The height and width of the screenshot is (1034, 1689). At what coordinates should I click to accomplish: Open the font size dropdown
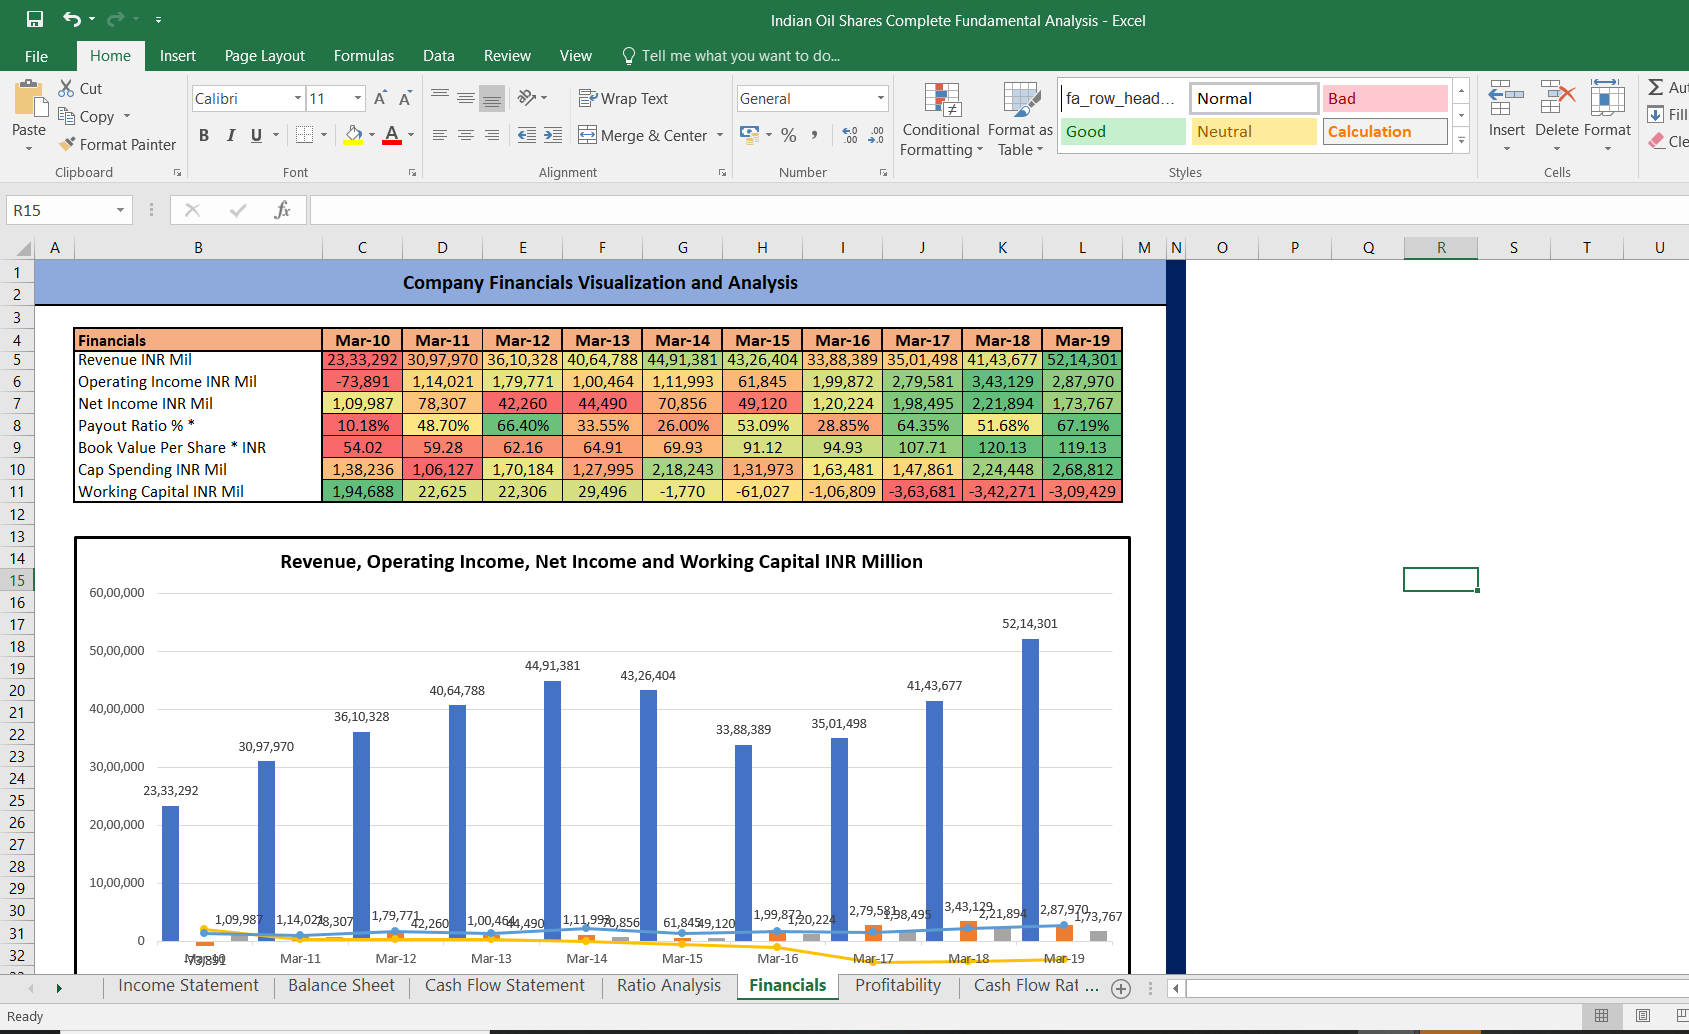(358, 98)
